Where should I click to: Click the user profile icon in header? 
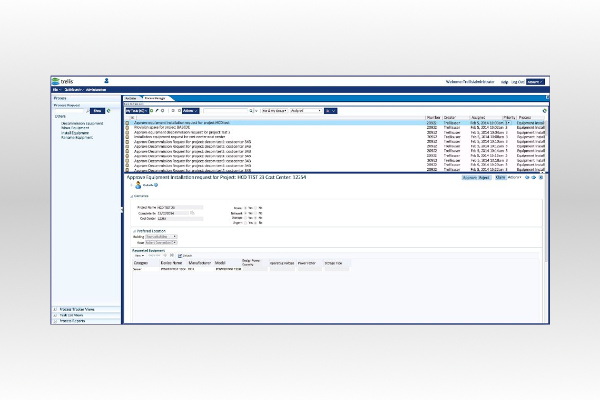tap(106, 81)
